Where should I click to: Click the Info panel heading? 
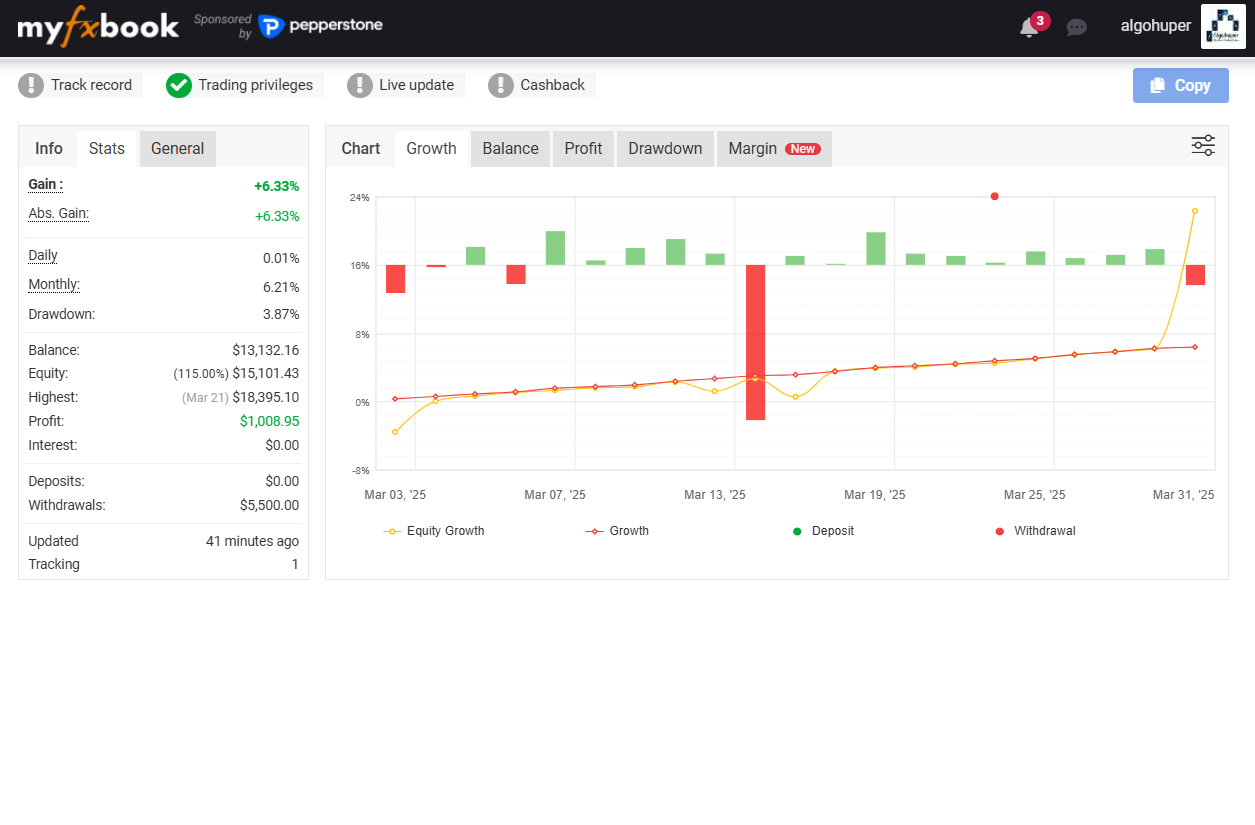pos(49,148)
